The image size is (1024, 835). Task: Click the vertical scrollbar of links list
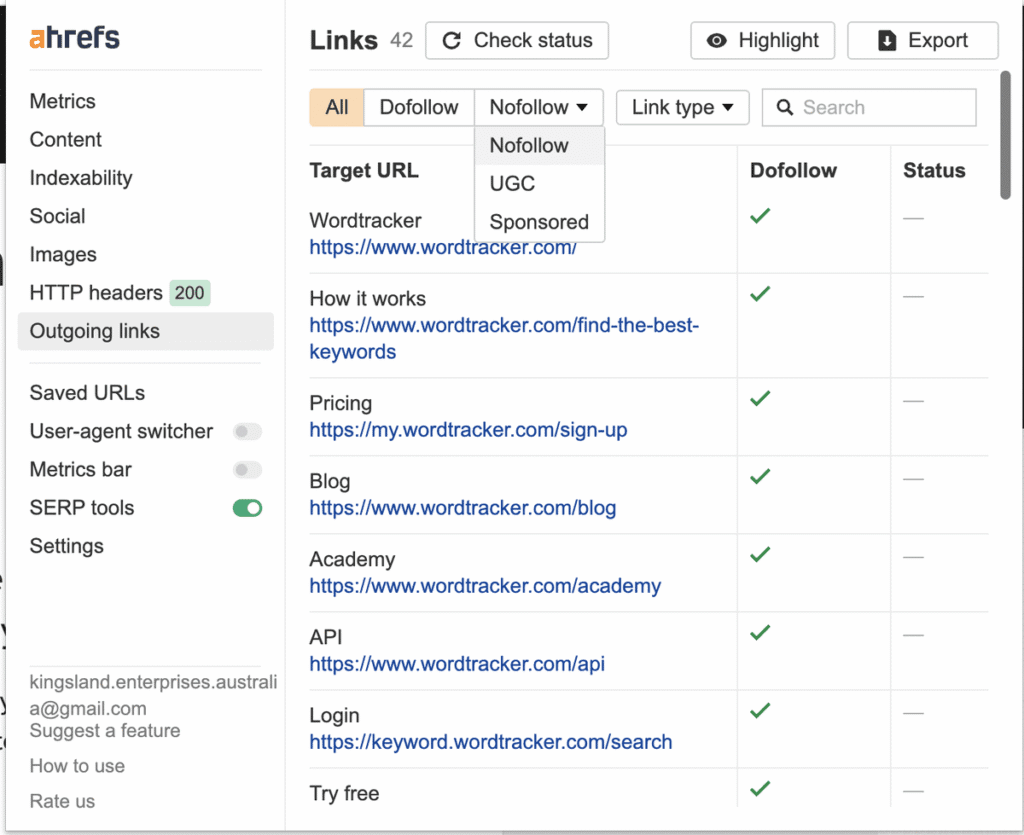[1005, 135]
